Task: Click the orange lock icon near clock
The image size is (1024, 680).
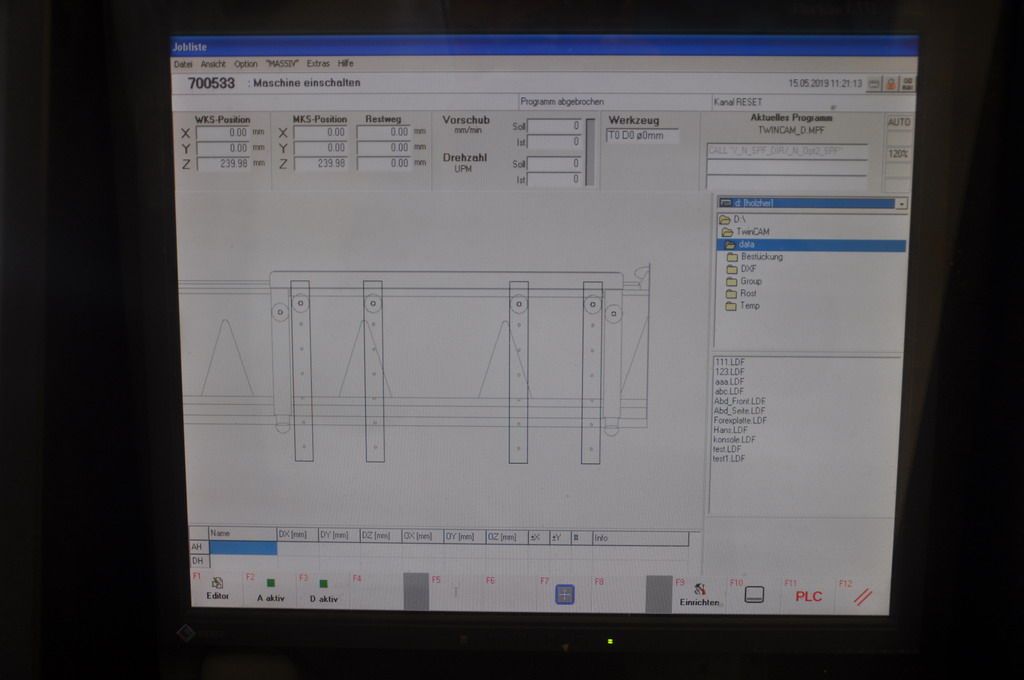Action: (x=890, y=84)
